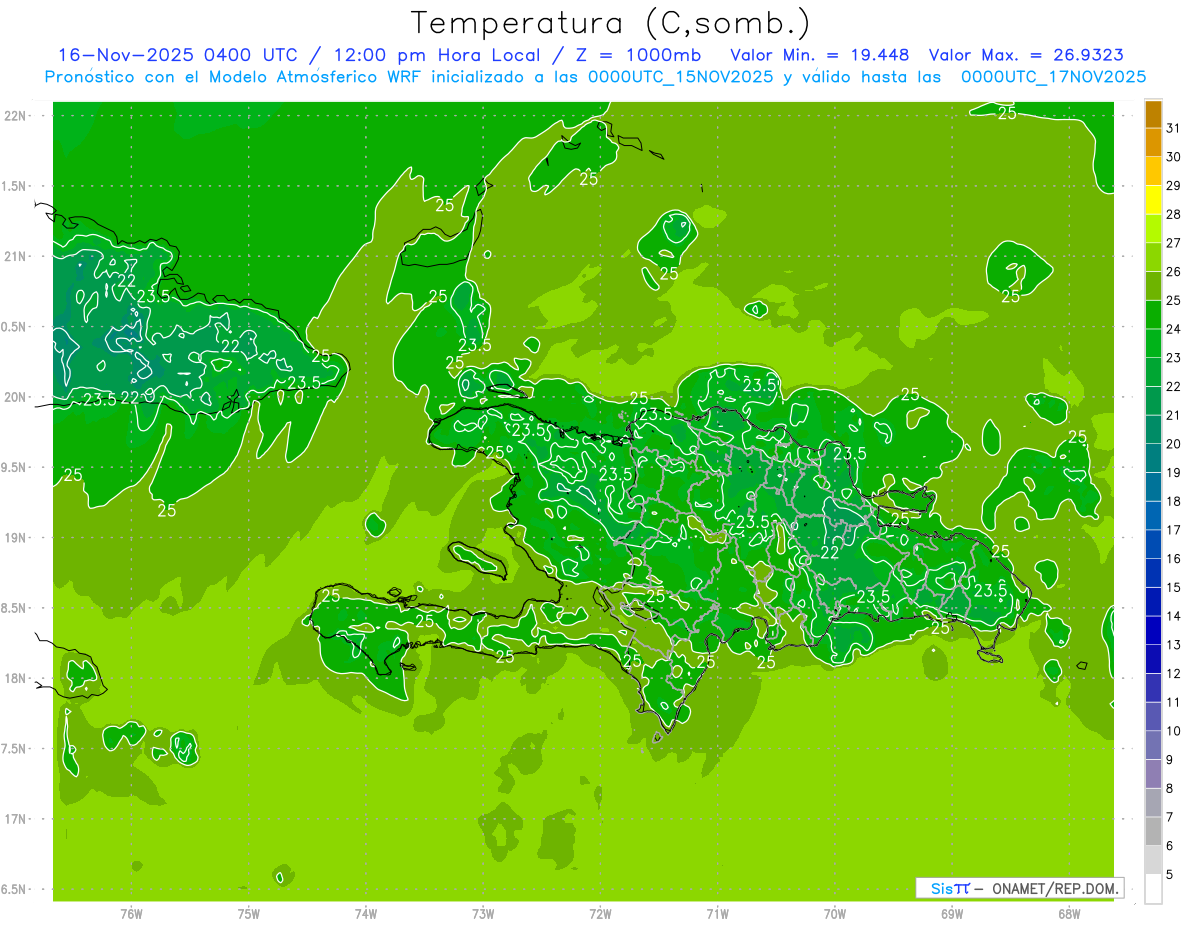The image size is (1200, 927).
Task: Click the legend swatch between 30 and 31
Action: point(1153,143)
